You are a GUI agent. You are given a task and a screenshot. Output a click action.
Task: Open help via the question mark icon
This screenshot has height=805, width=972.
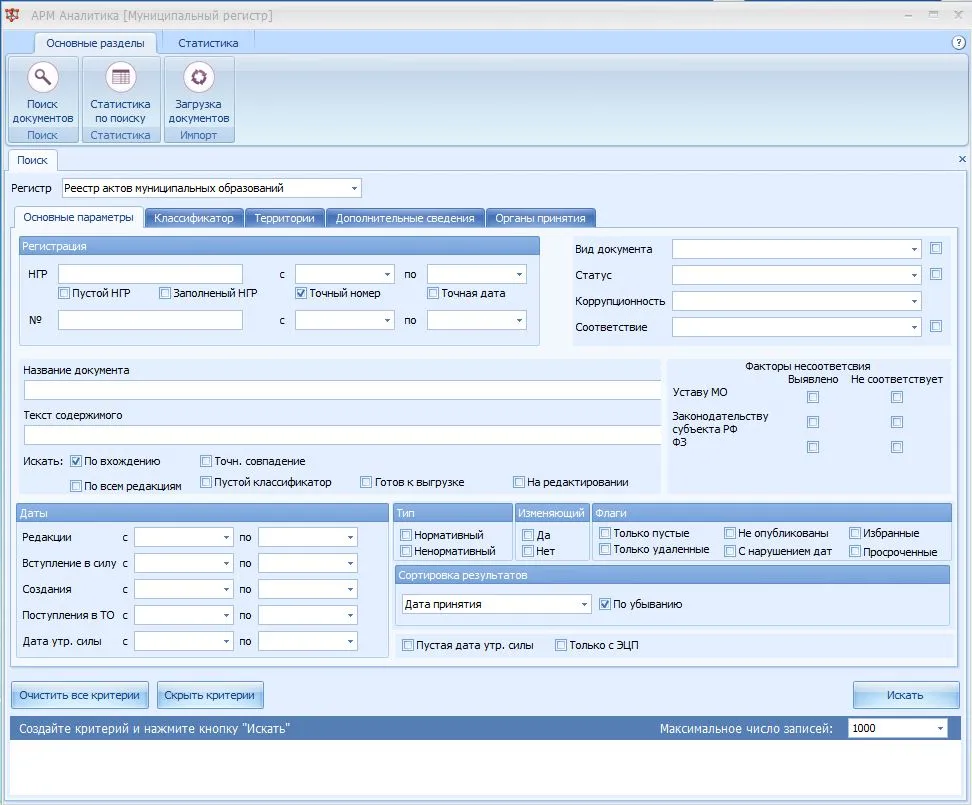coord(958,43)
